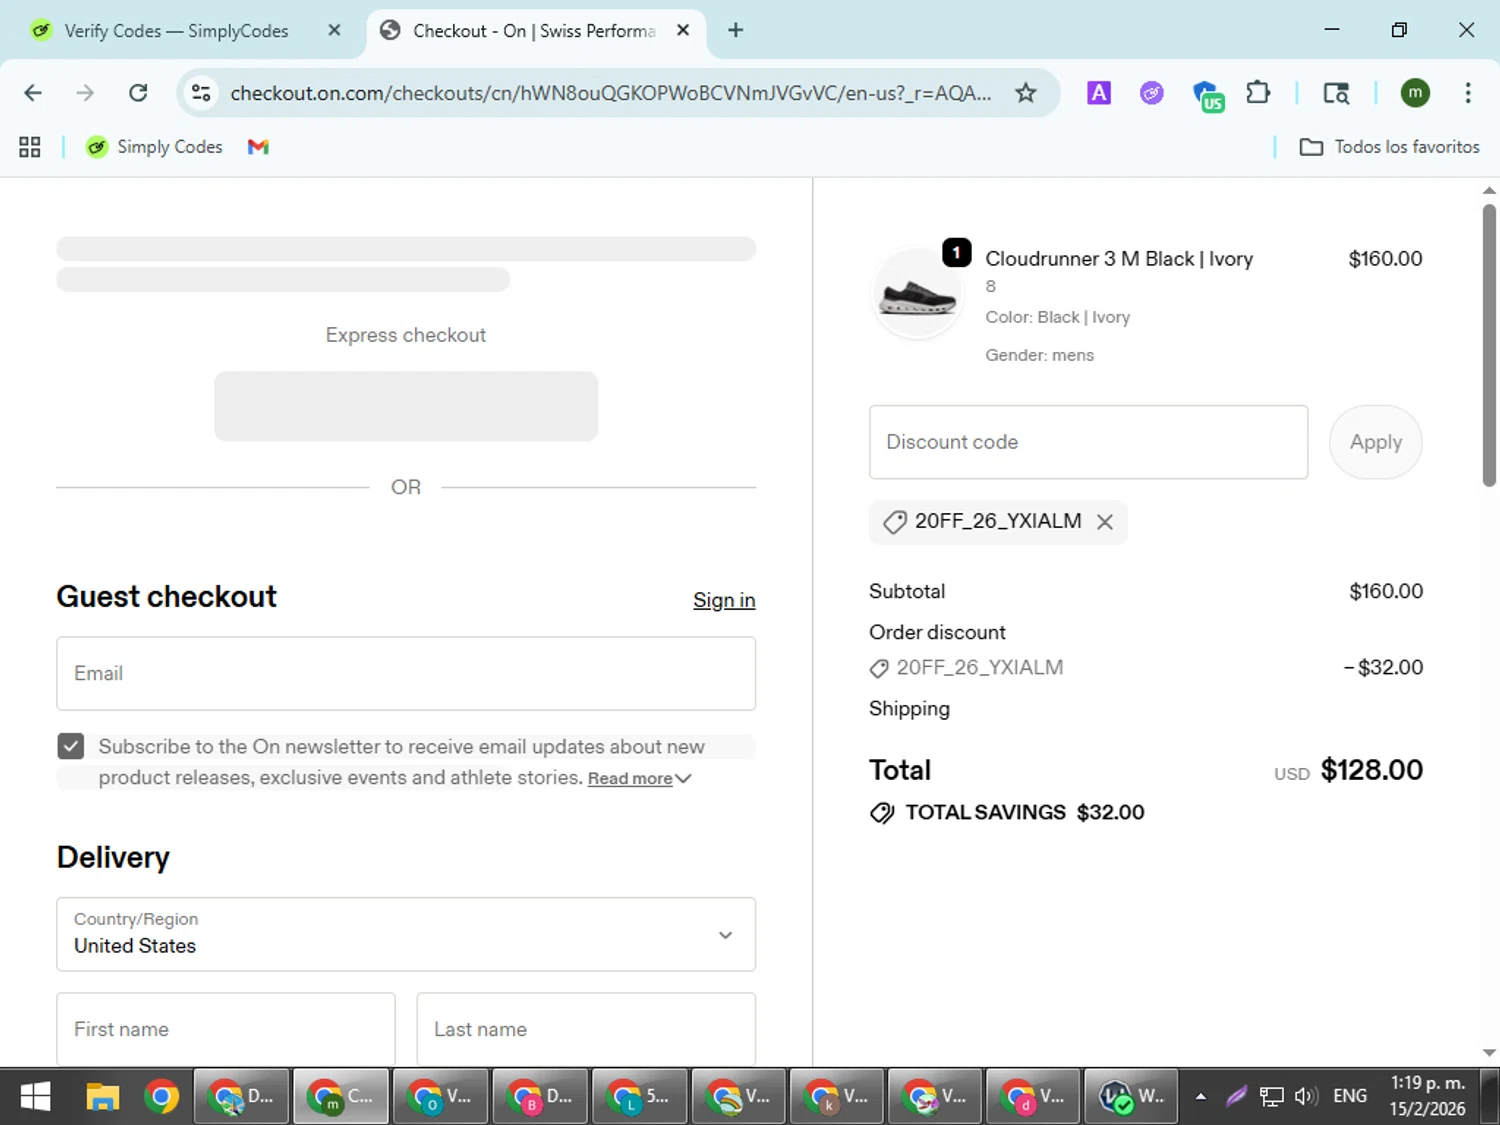This screenshot has width=1500, height=1125.
Task: Open a new browser tab
Action: [x=736, y=31]
